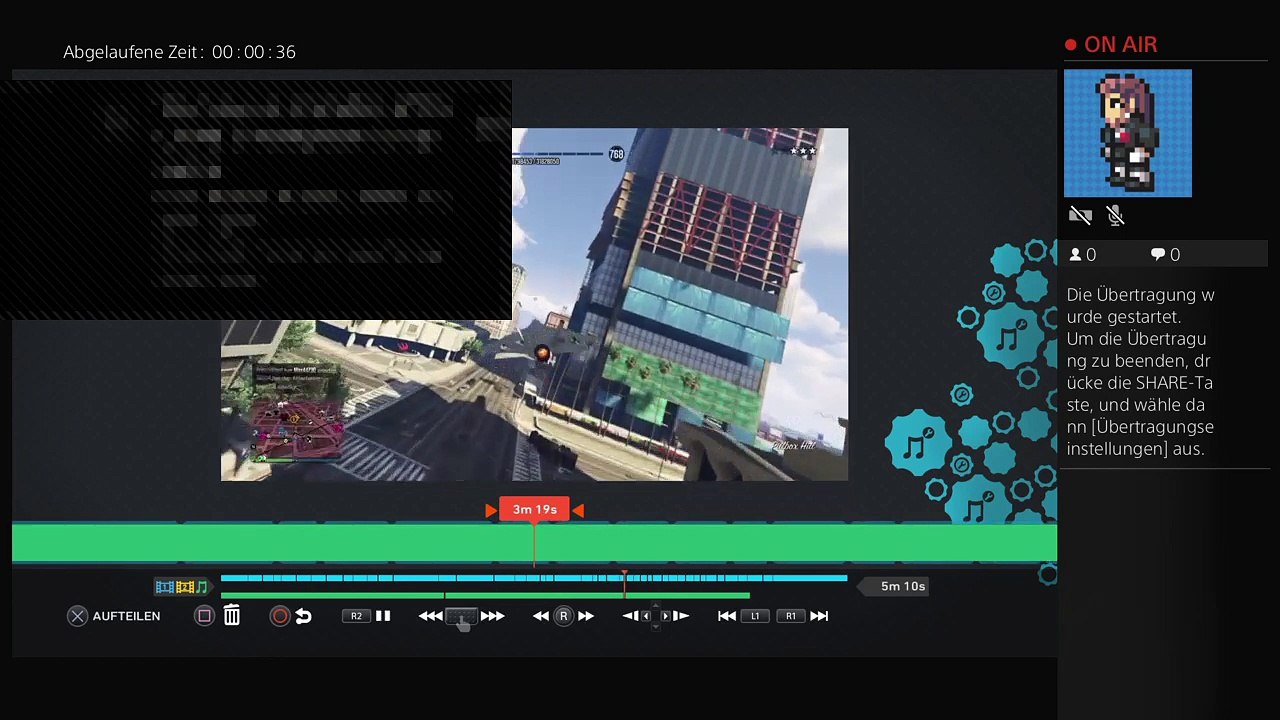Undo using the curved arrow icon

303,616
